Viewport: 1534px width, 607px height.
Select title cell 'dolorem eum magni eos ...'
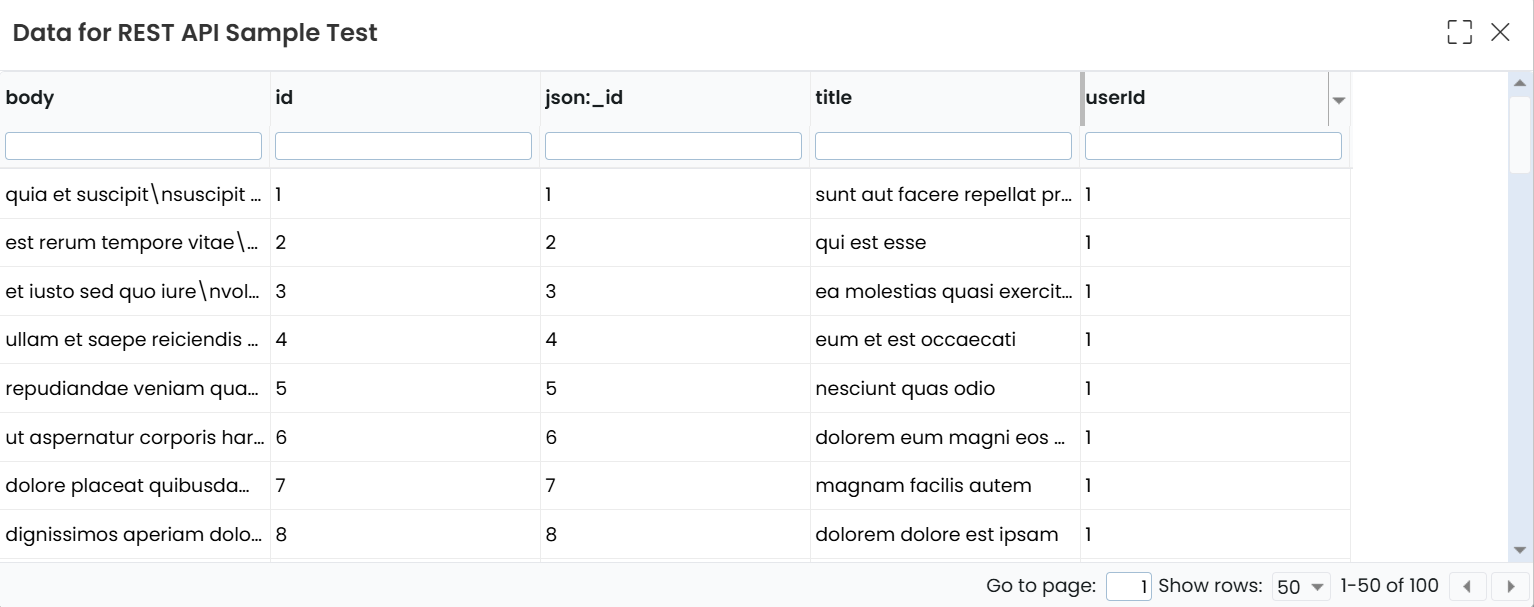click(945, 437)
